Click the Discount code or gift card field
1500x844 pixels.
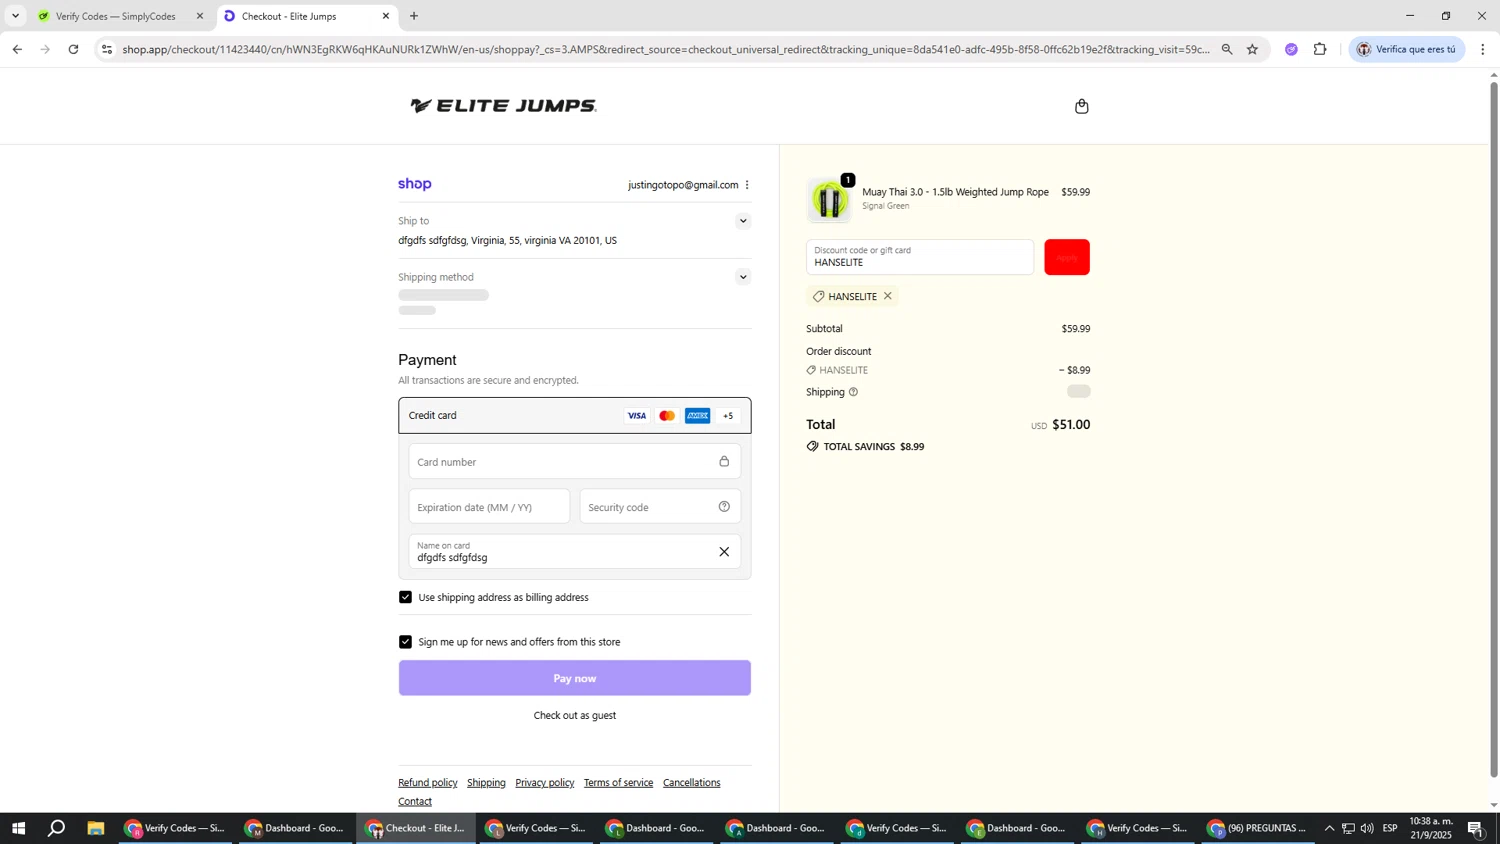click(920, 257)
